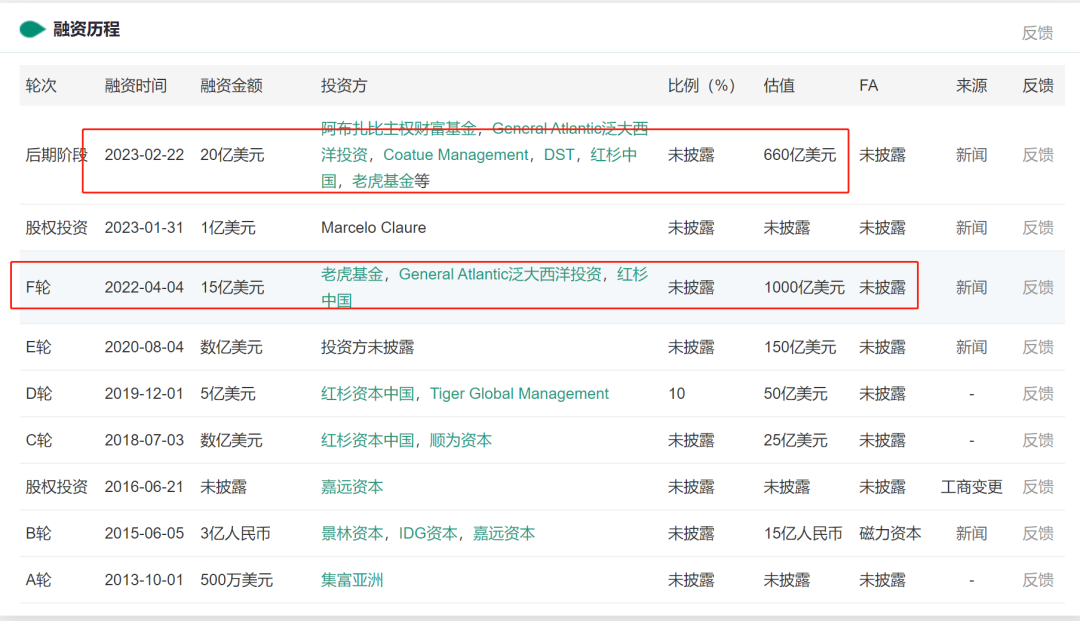Viewport: 1080px width, 621px height.
Task: Click the 估值 column header
Action: [779, 85]
